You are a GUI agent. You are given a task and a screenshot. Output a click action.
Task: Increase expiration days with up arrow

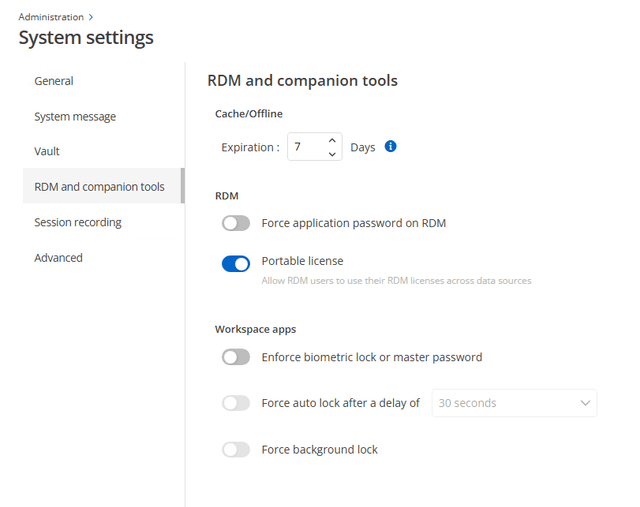[x=332, y=141]
